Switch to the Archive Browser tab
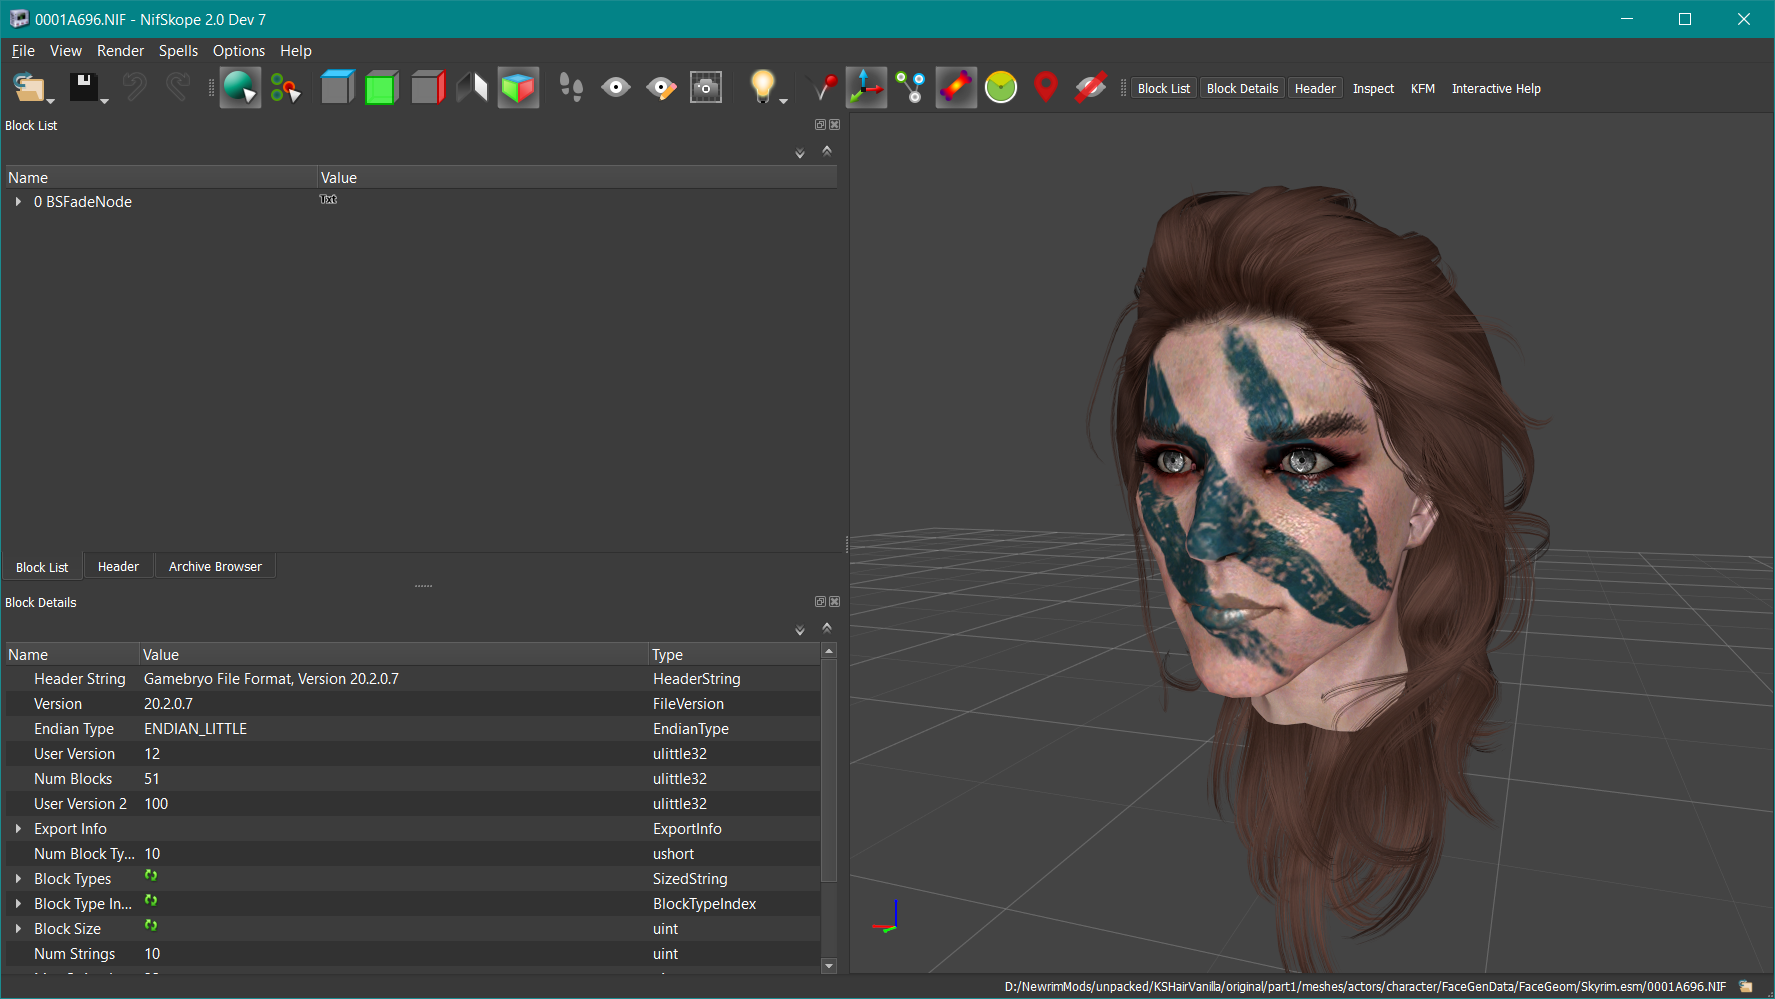This screenshot has height=999, width=1775. [x=215, y=567]
